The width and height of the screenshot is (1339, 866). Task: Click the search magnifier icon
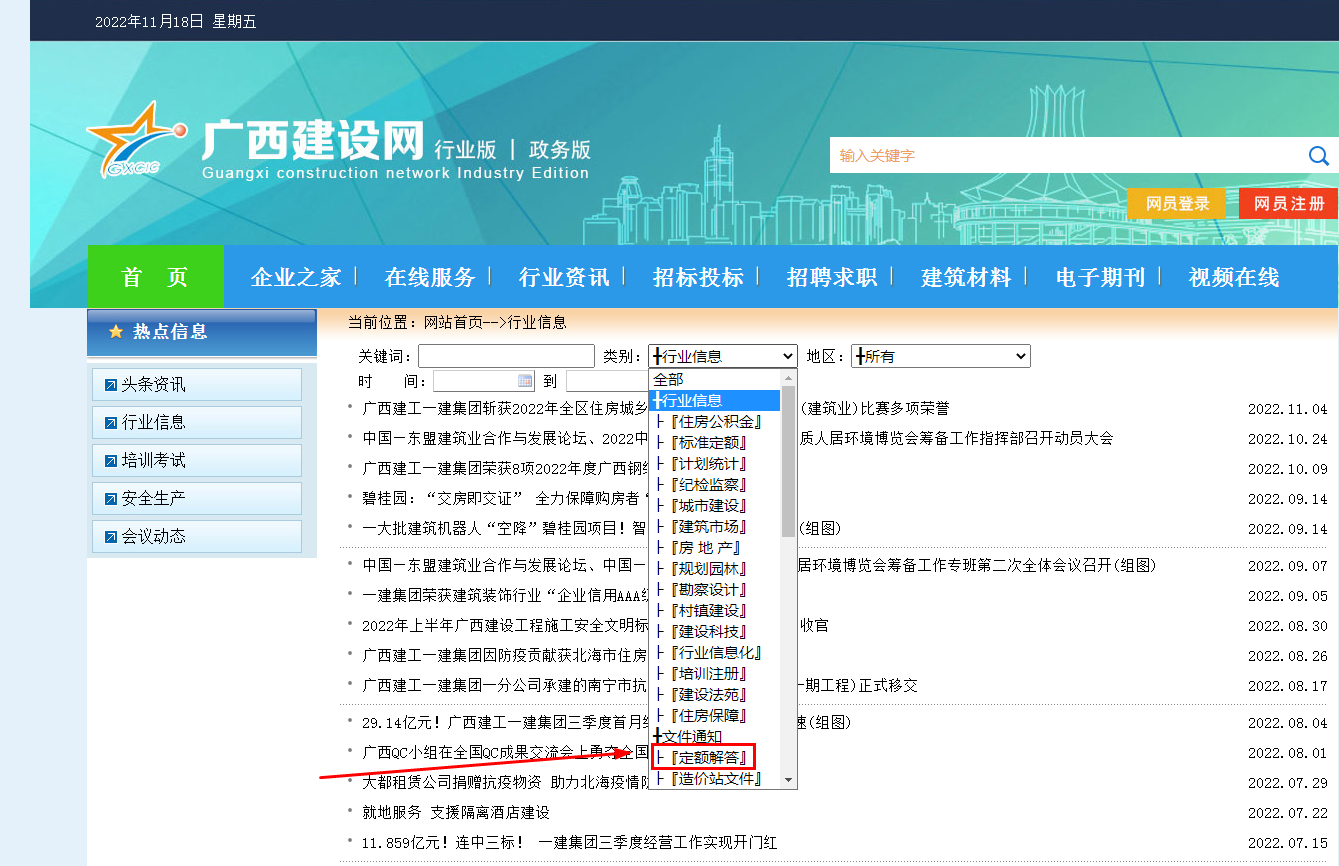point(1318,156)
